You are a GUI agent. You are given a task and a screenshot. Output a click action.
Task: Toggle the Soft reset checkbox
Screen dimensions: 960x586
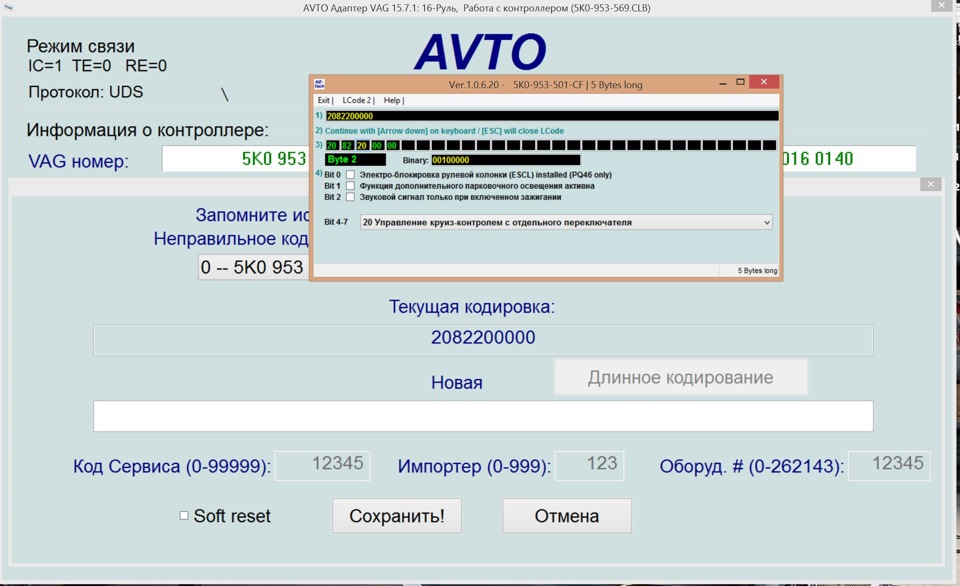point(184,516)
